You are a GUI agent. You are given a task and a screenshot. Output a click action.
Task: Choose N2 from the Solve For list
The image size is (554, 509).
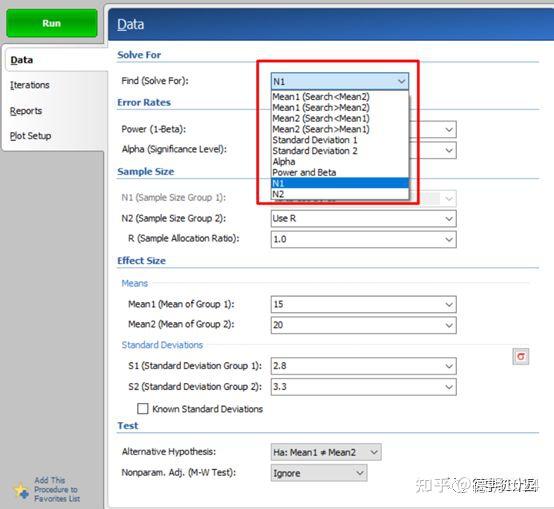[x=340, y=194]
